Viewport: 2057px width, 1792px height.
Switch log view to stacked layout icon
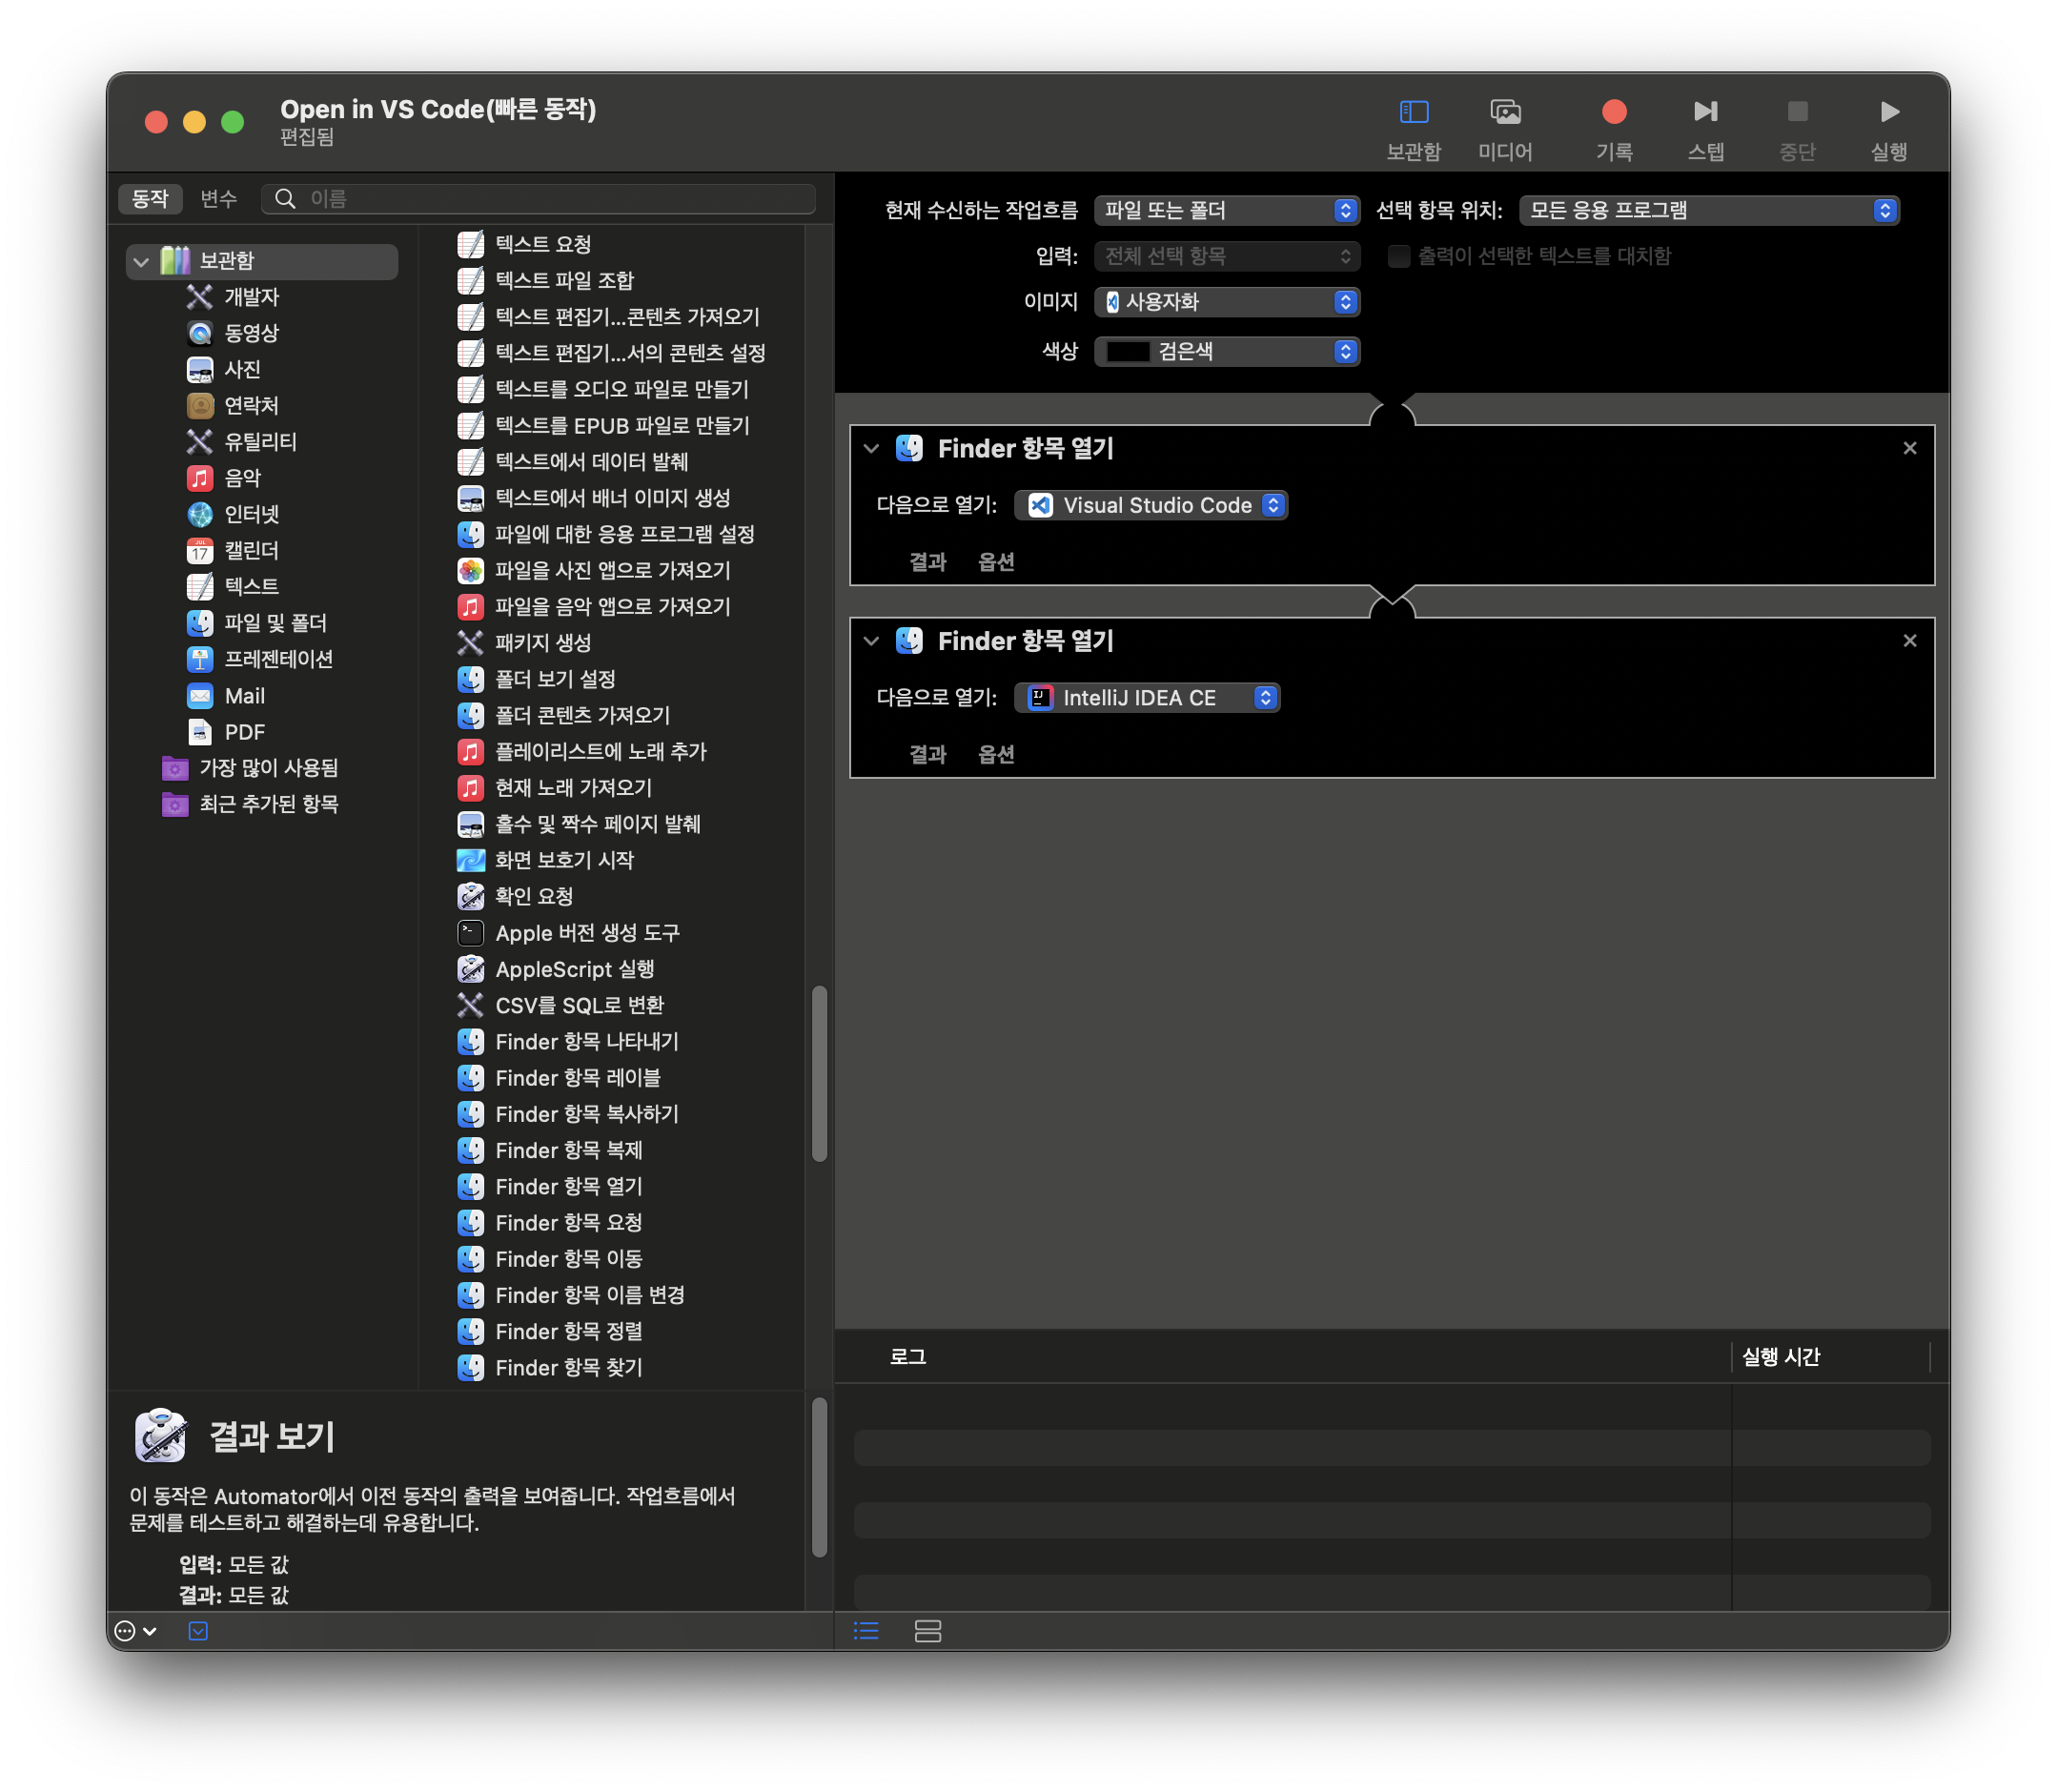click(x=927, y=1631)
